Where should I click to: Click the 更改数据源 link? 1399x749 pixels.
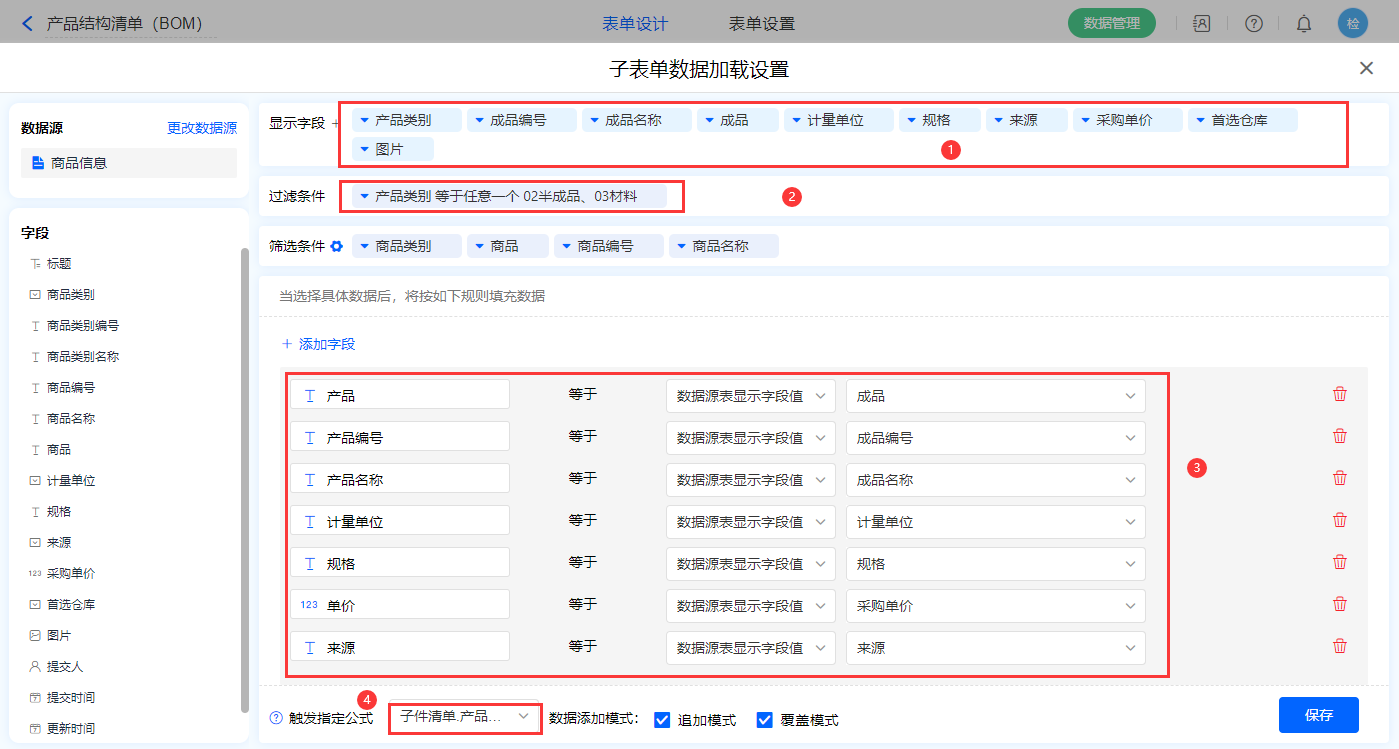click(x=202, y=128)
